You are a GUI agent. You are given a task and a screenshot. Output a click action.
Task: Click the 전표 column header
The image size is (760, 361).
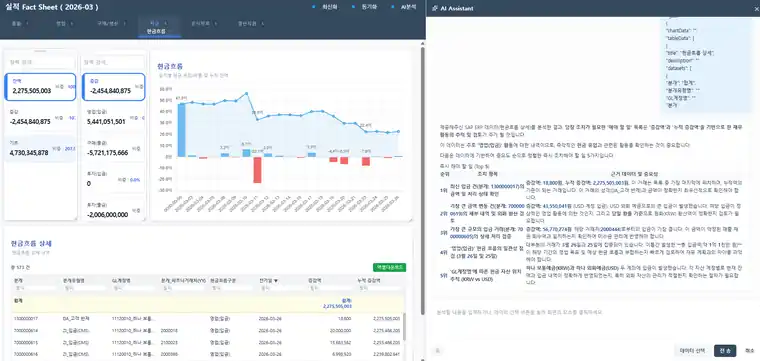point(18,280)
